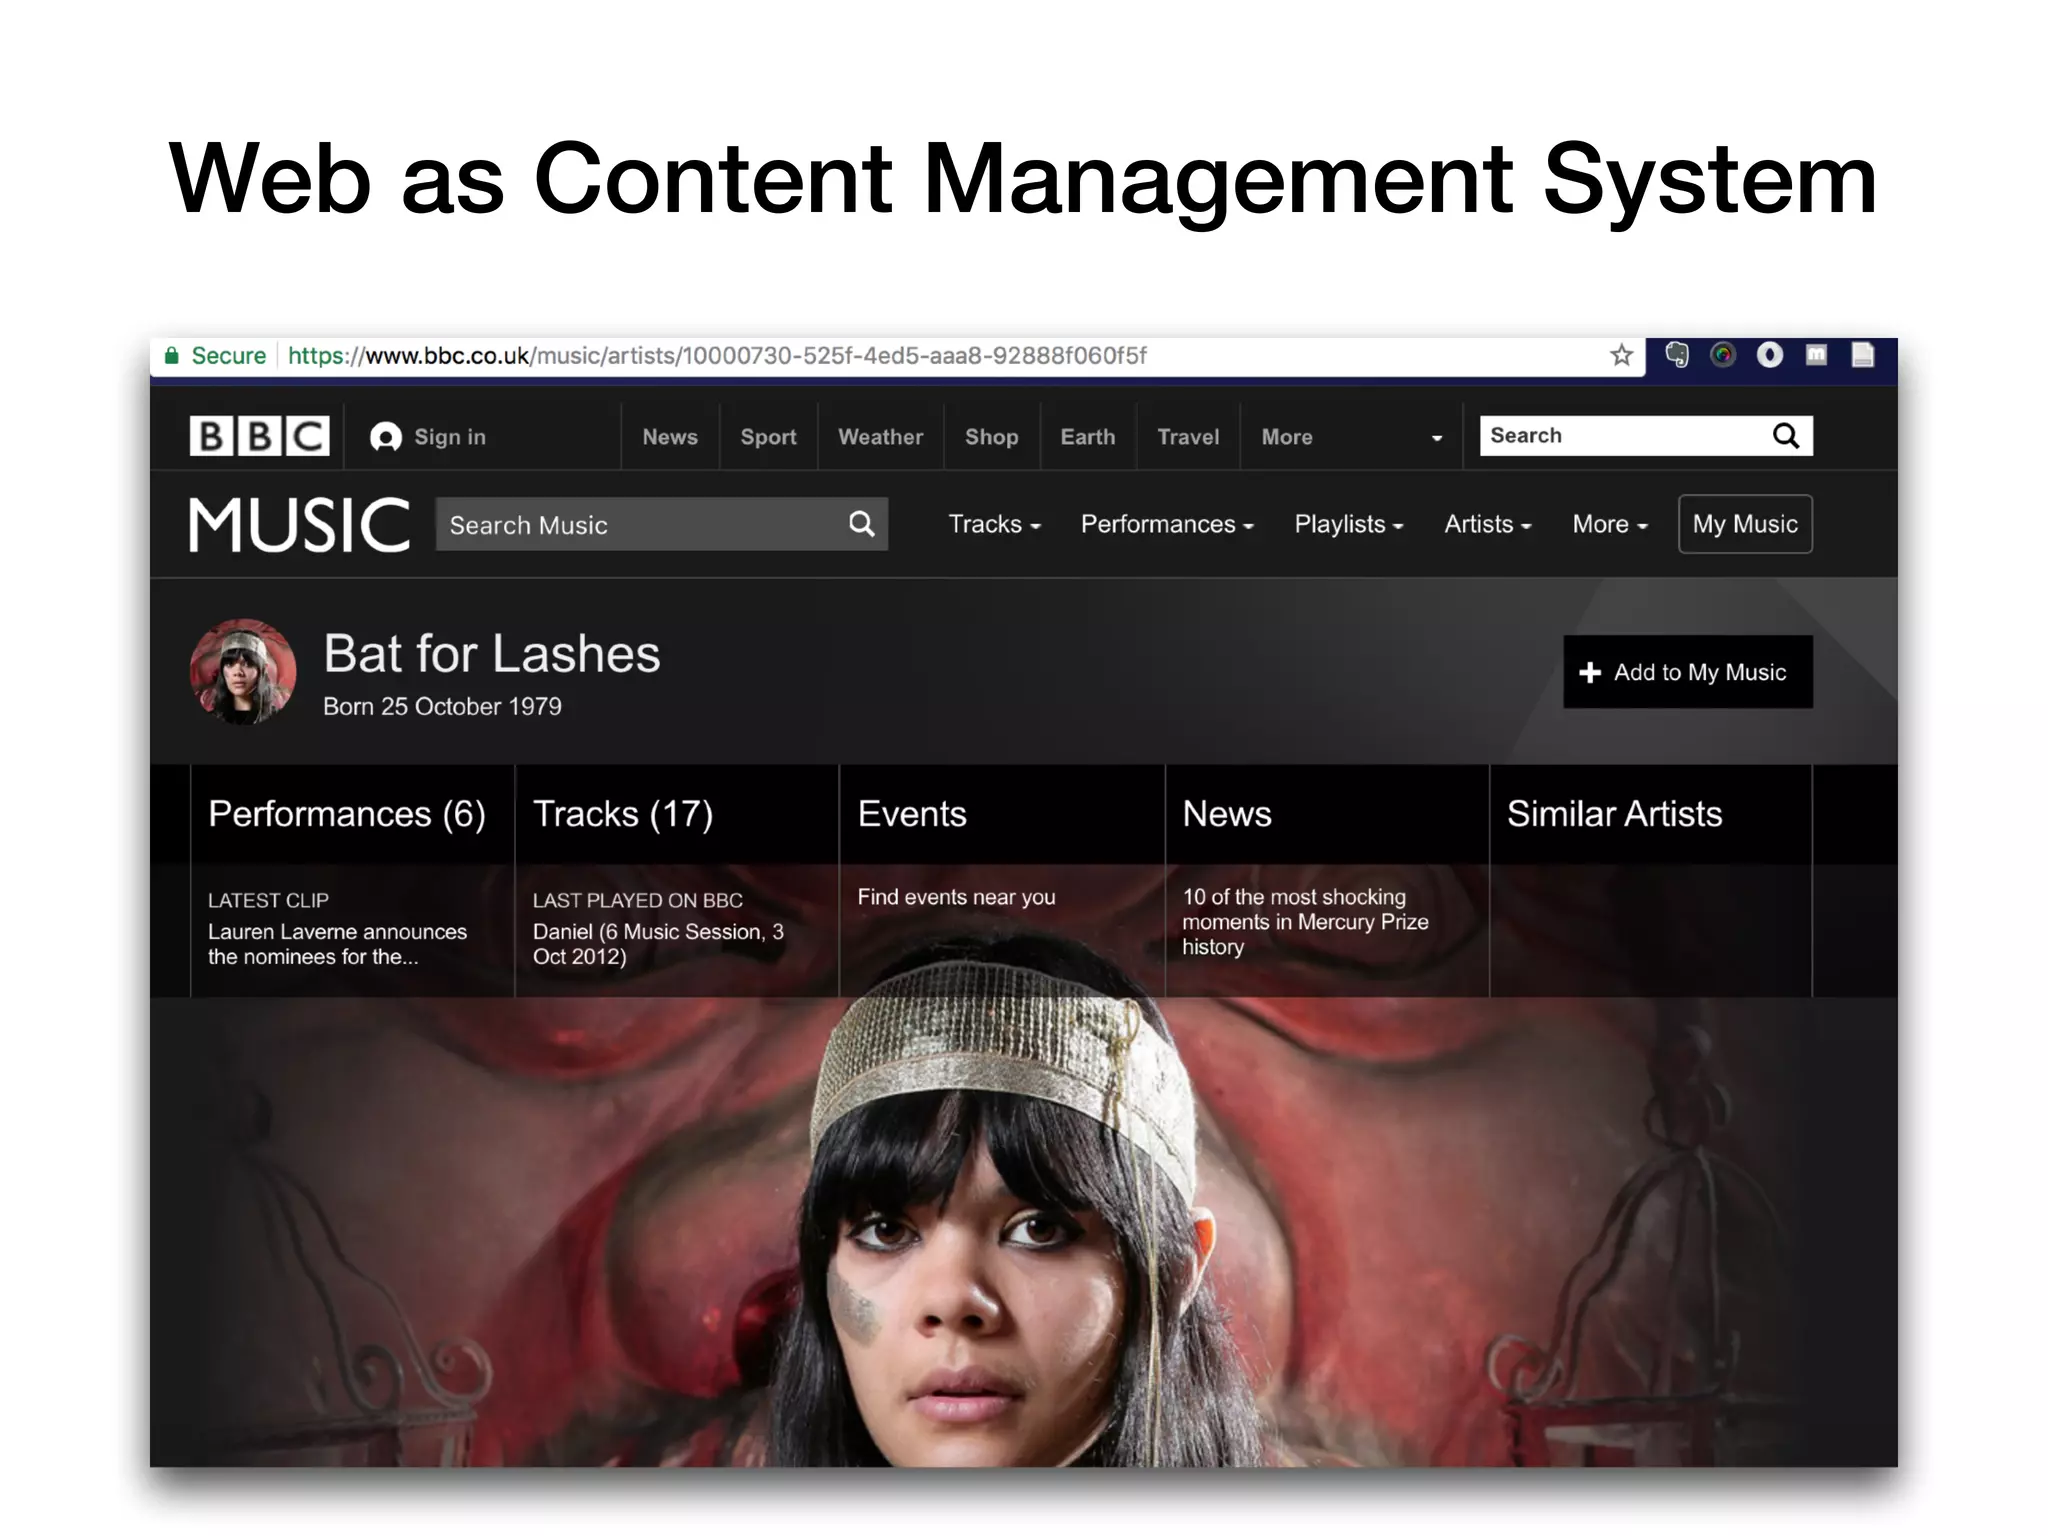
Task: Open My Music button
Action: [1745, 524]
